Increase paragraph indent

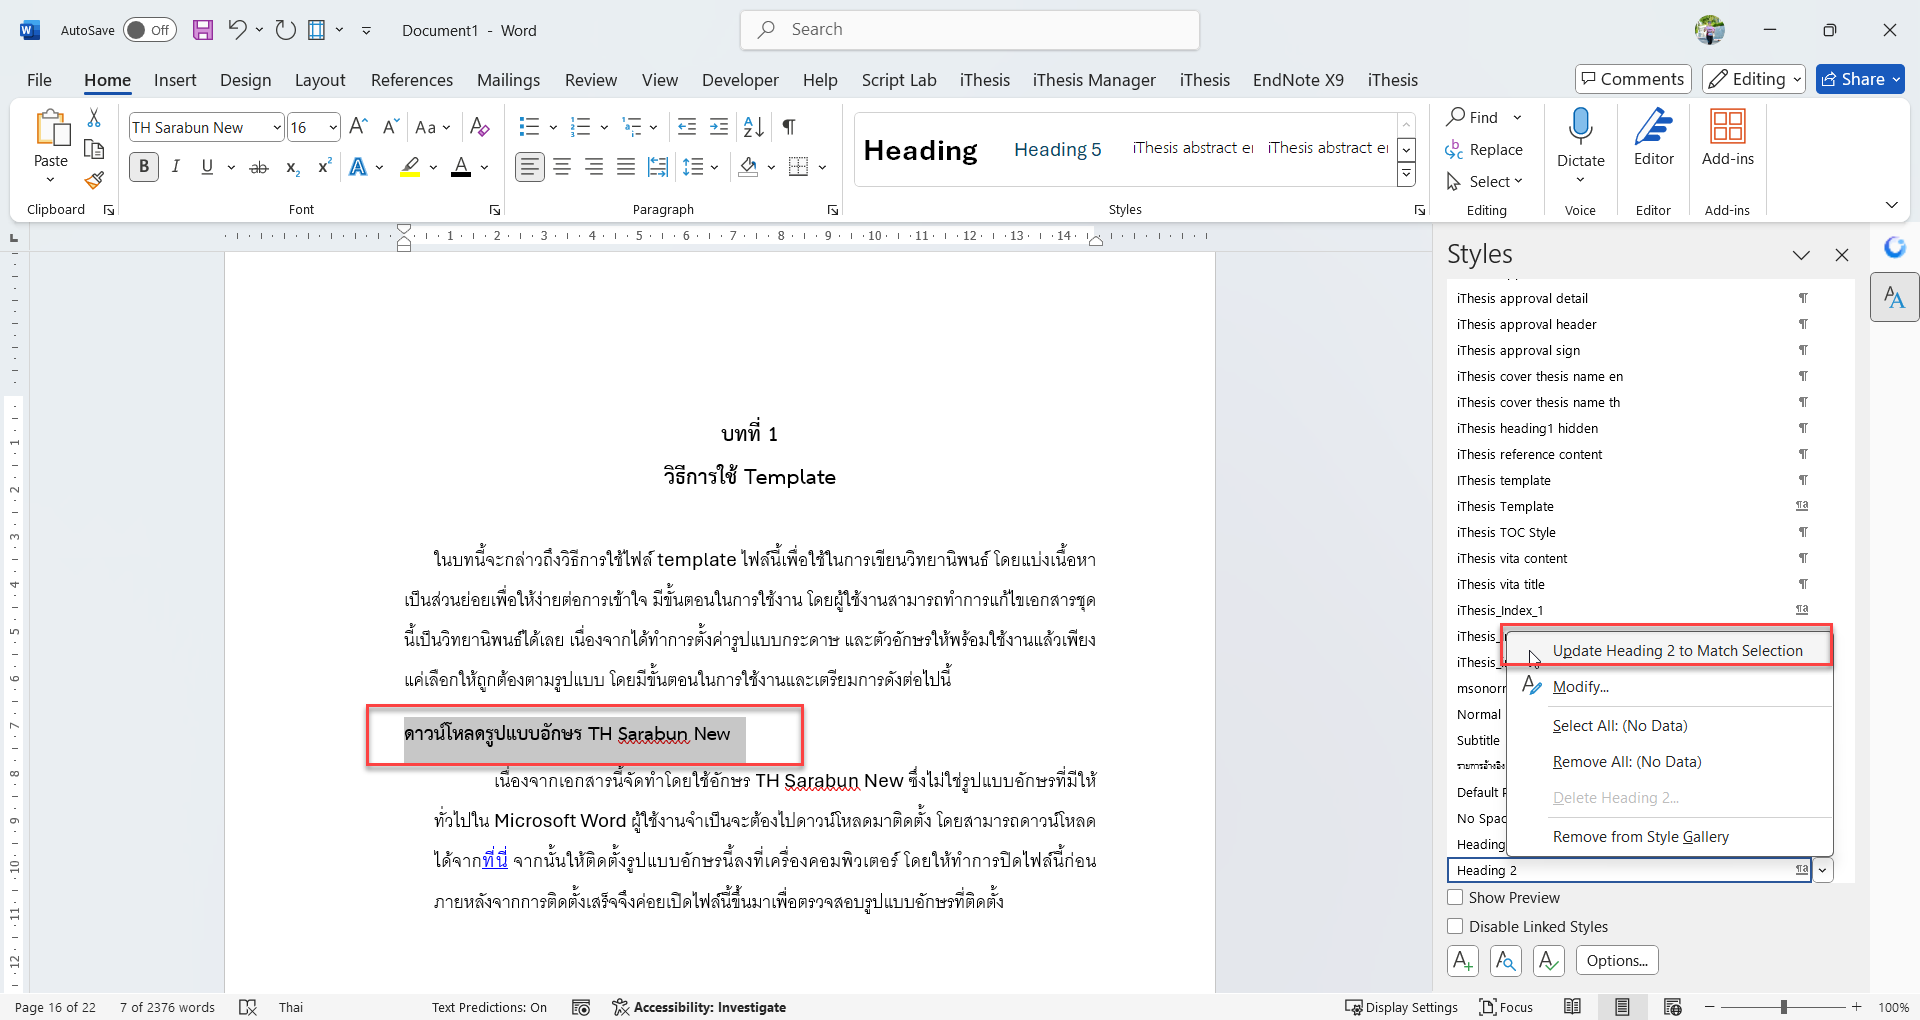(x=719, y=127)
